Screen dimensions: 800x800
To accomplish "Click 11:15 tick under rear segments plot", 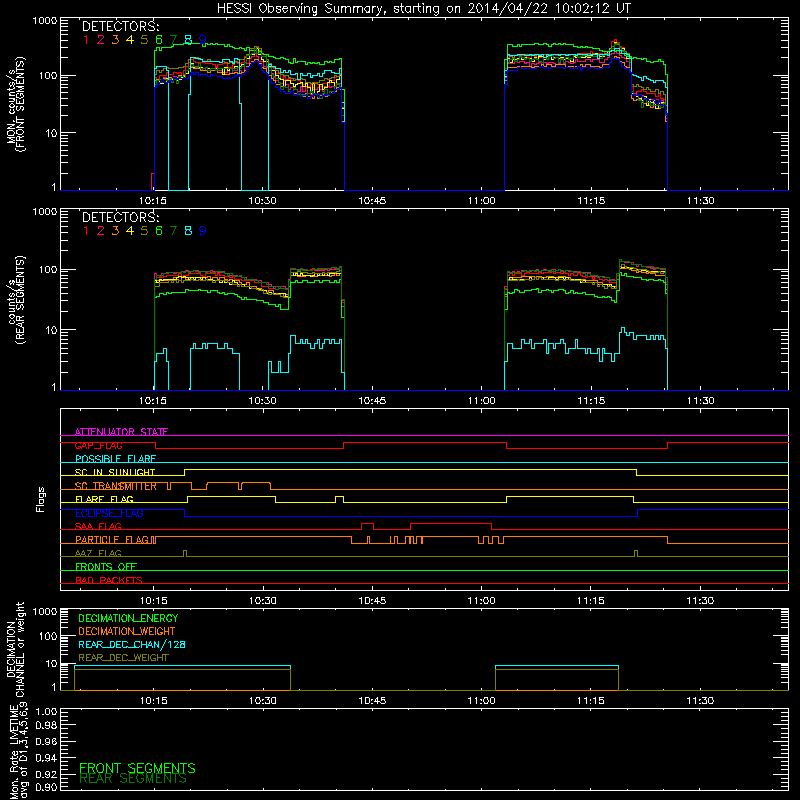I will point(591,401).
